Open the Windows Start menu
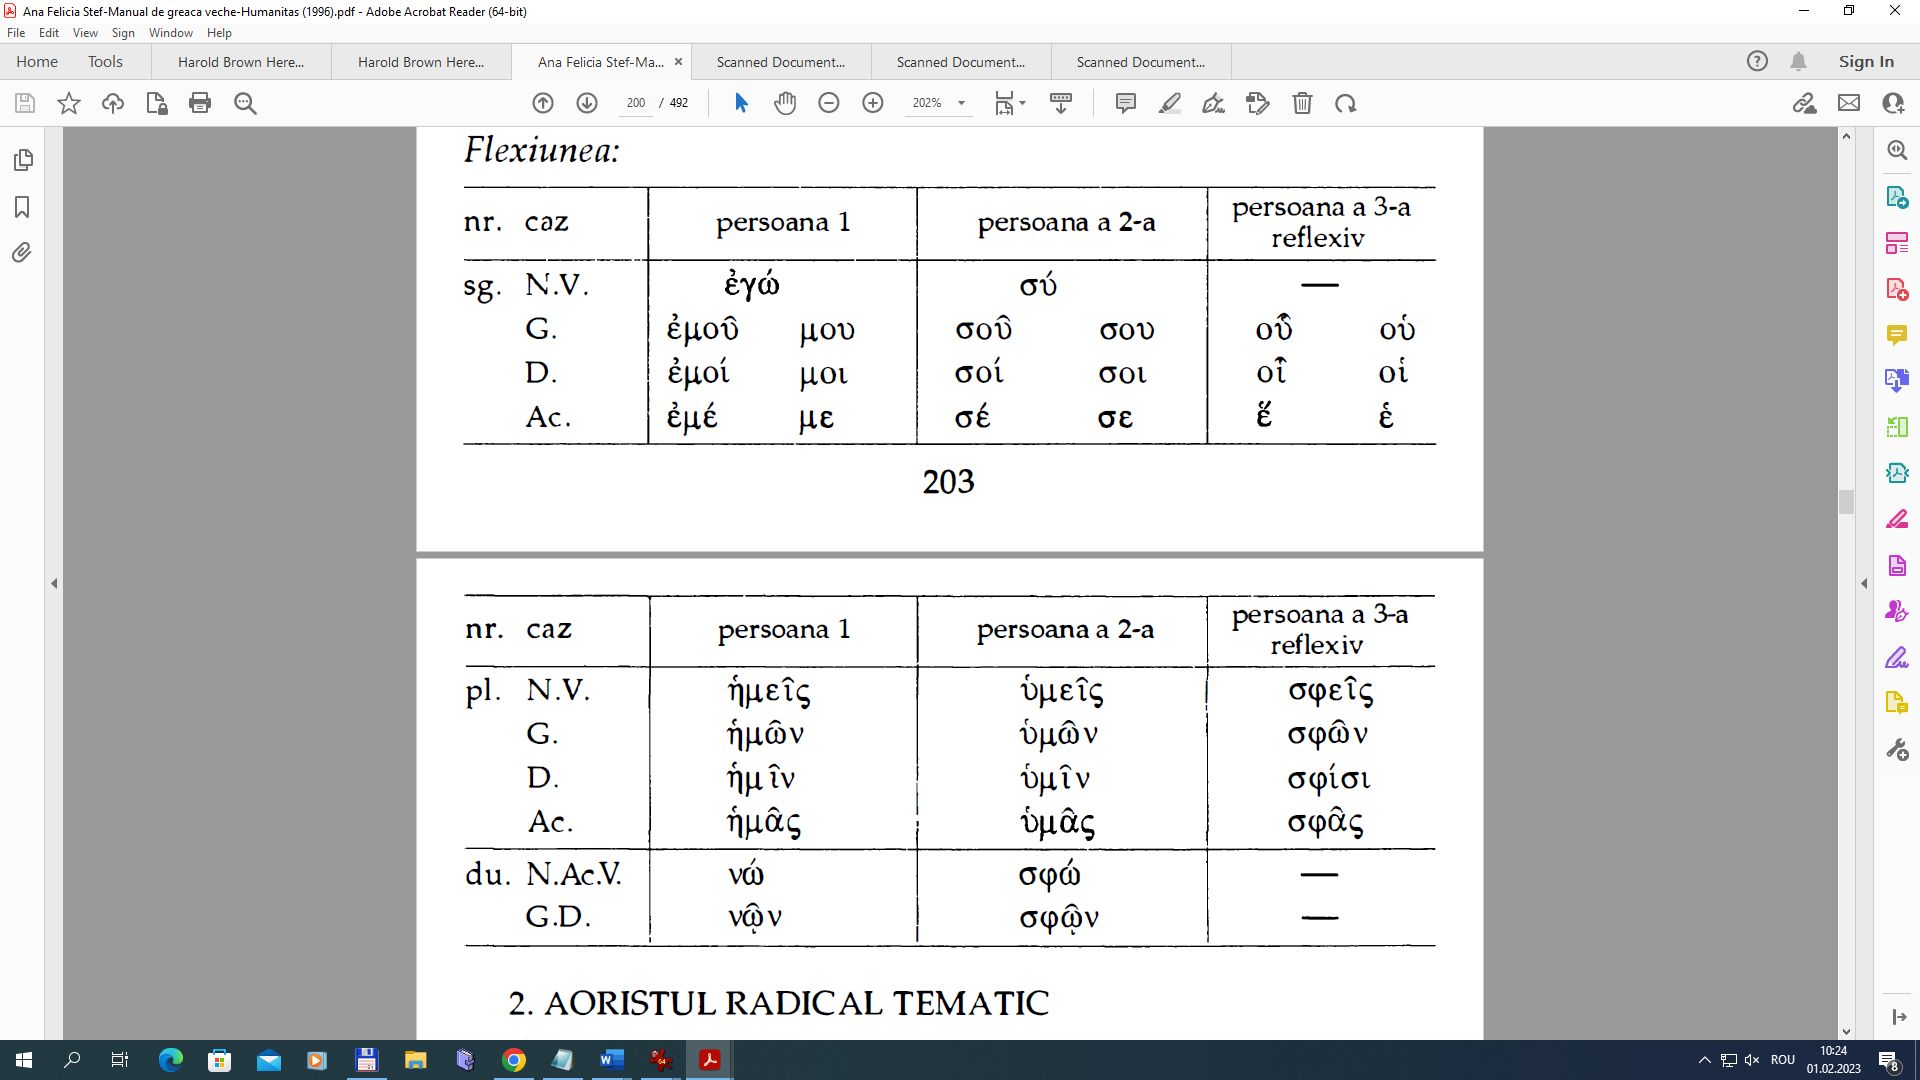Screen dimensions: 1920x1080 point(24,1060)
